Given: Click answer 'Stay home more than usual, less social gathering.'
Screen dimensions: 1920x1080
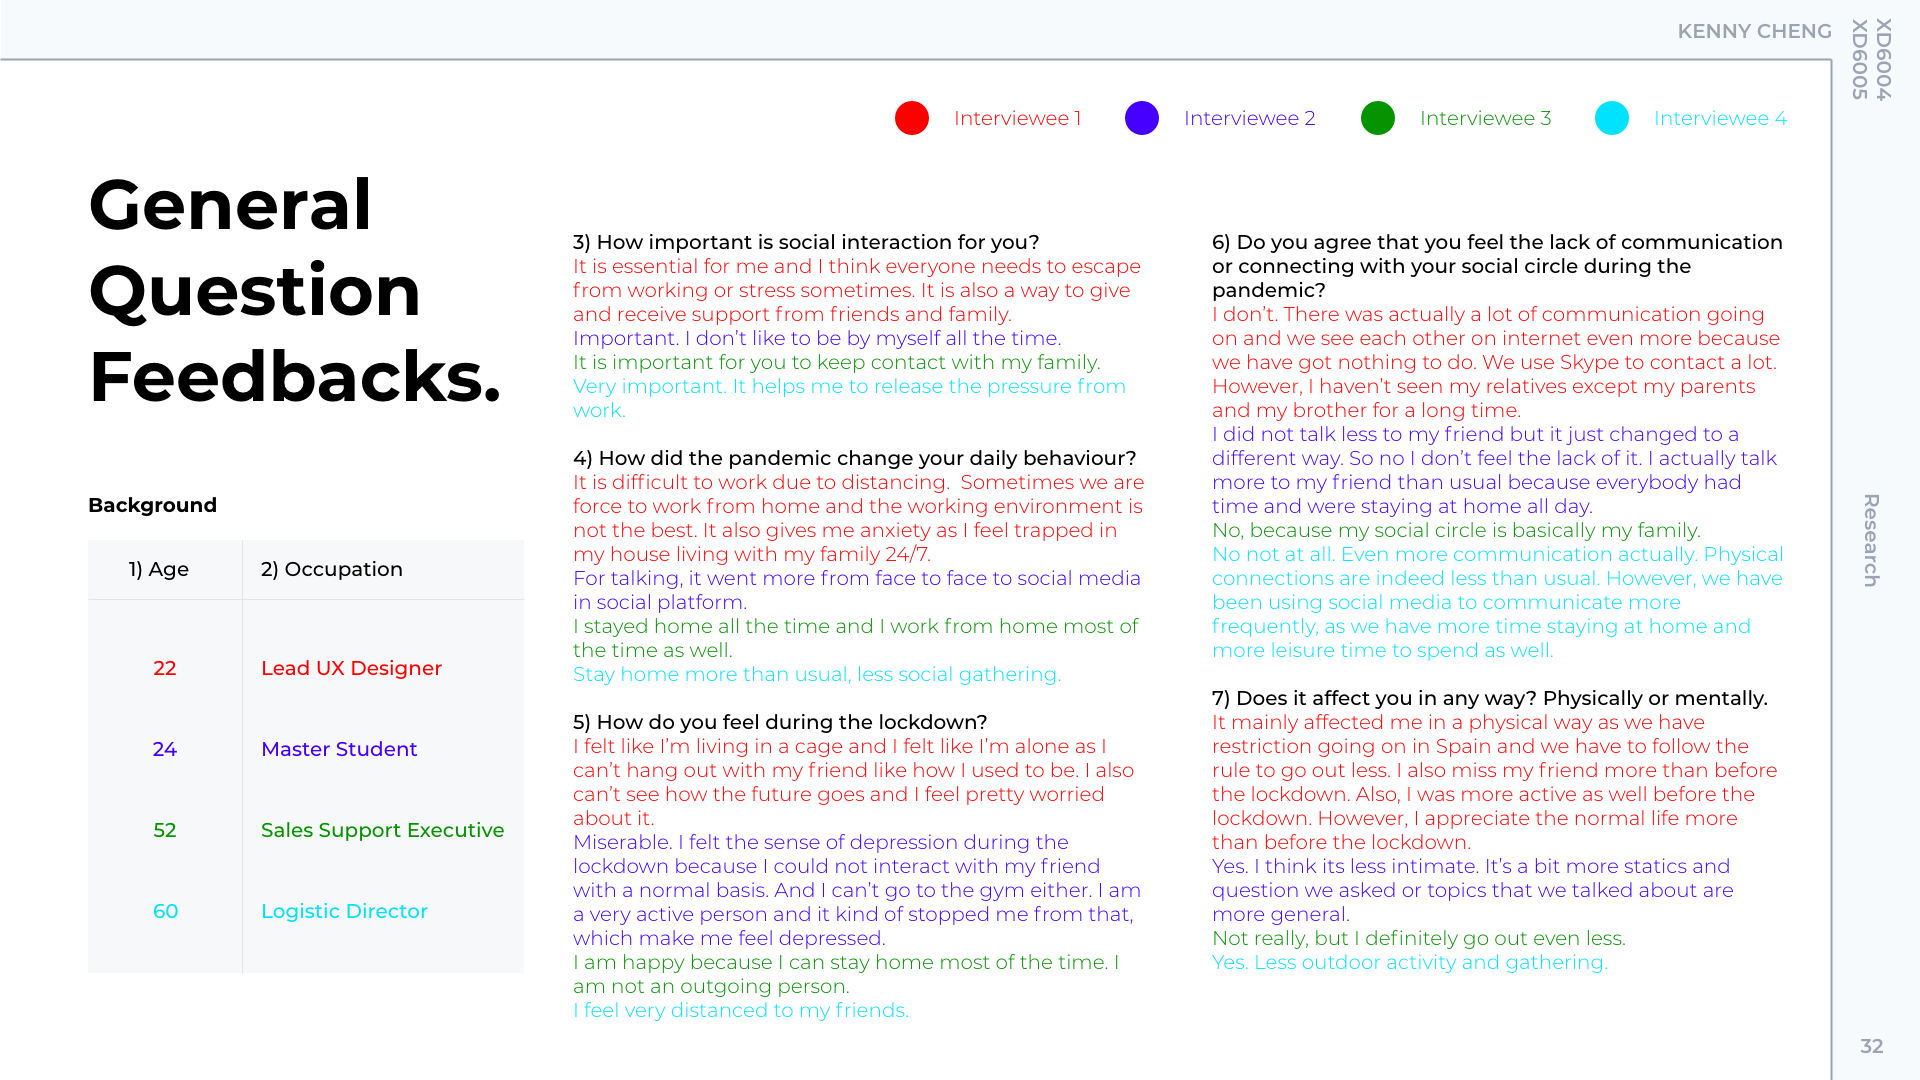Looking at the screenshot, I should pyautogui.click(x=817, y=674).
